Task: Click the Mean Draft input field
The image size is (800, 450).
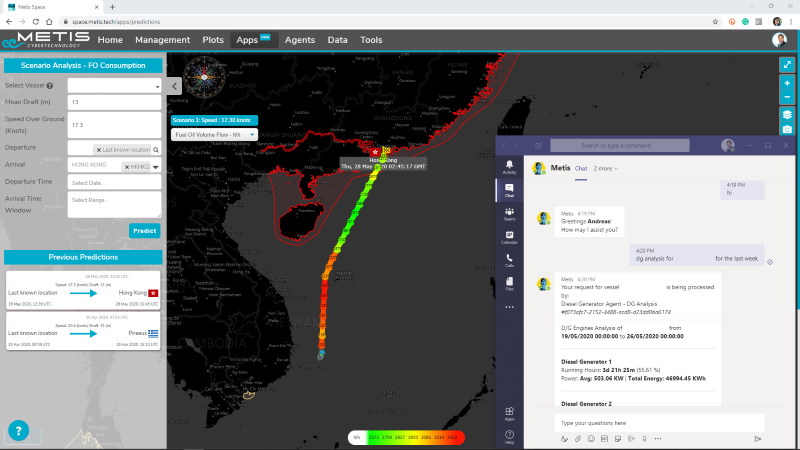Action: click(114, 102)
